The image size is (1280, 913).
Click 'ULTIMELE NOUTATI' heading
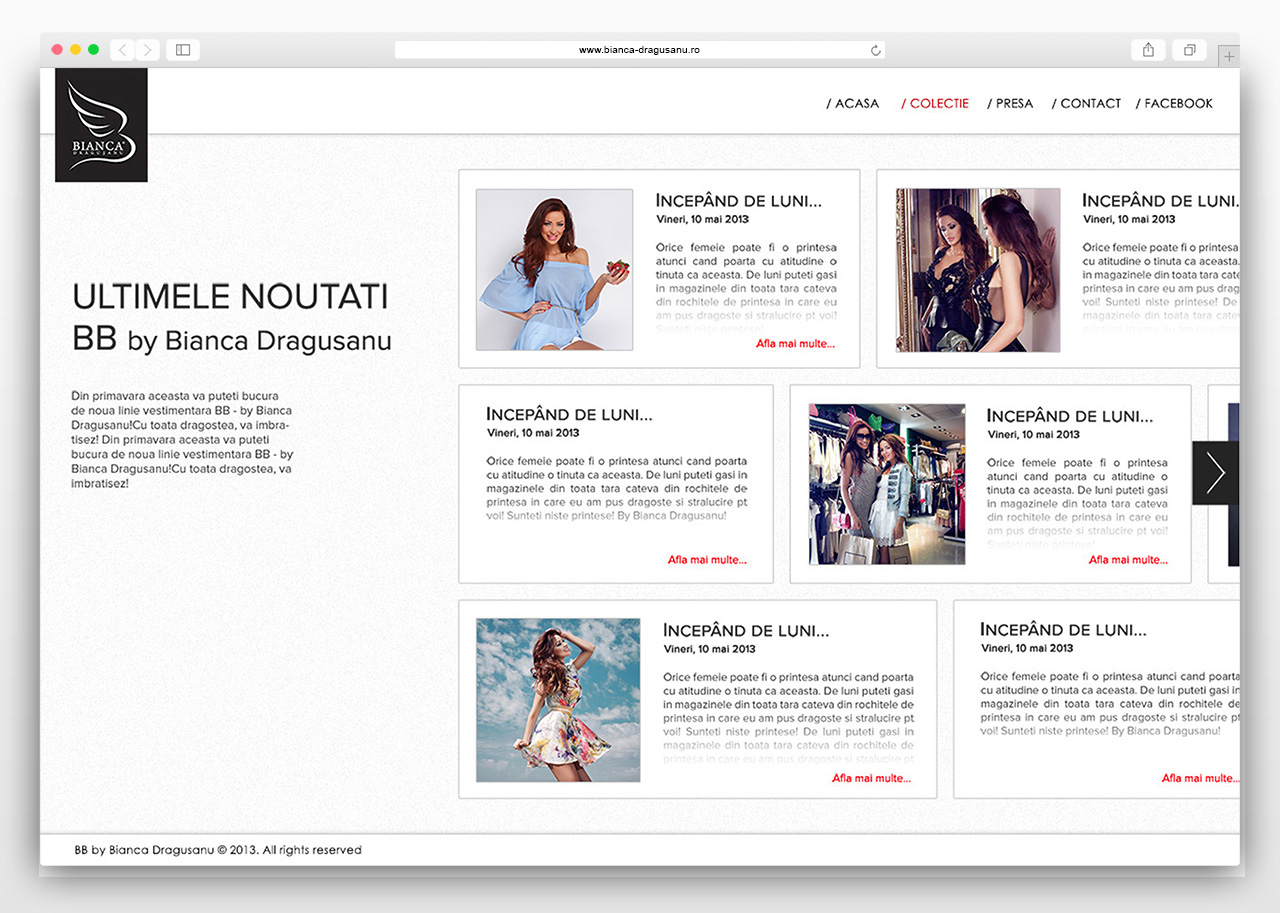click(x=230, y=297)
